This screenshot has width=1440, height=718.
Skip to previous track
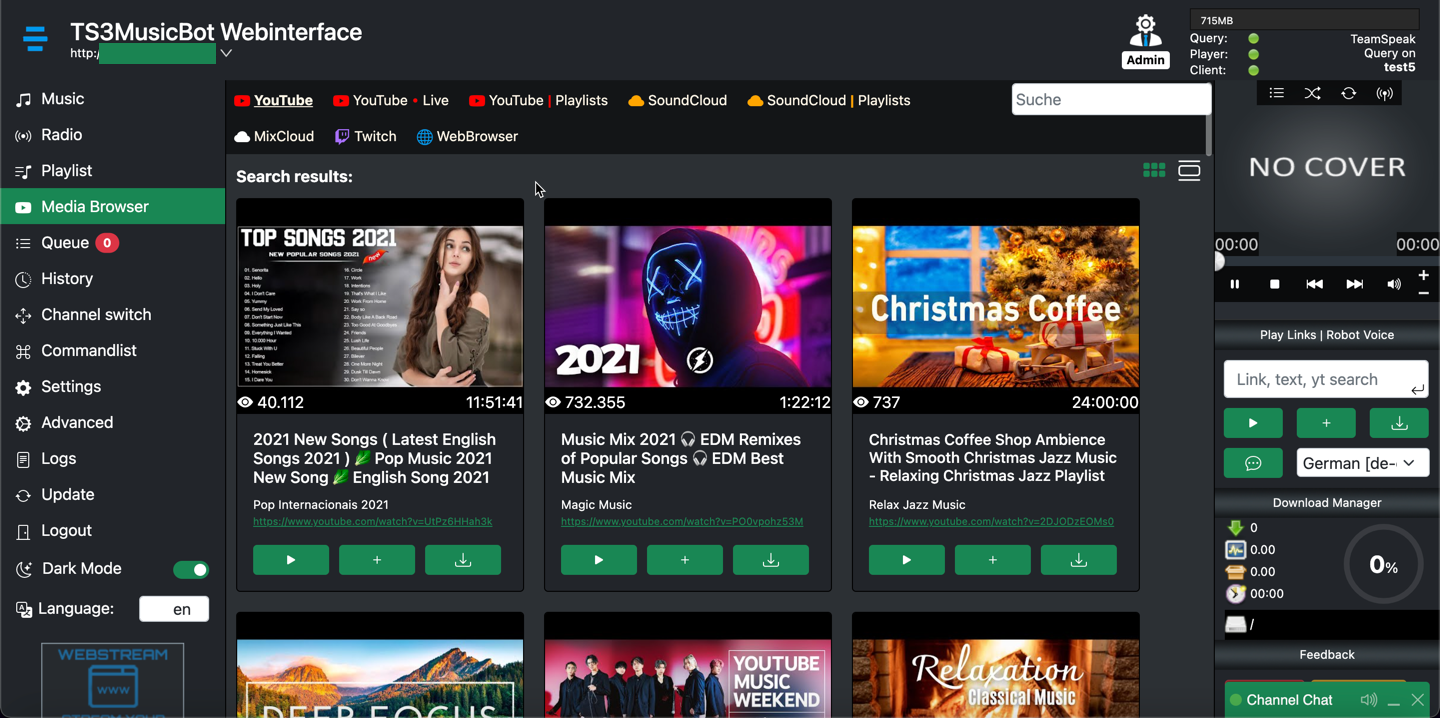coord(1314,284)
